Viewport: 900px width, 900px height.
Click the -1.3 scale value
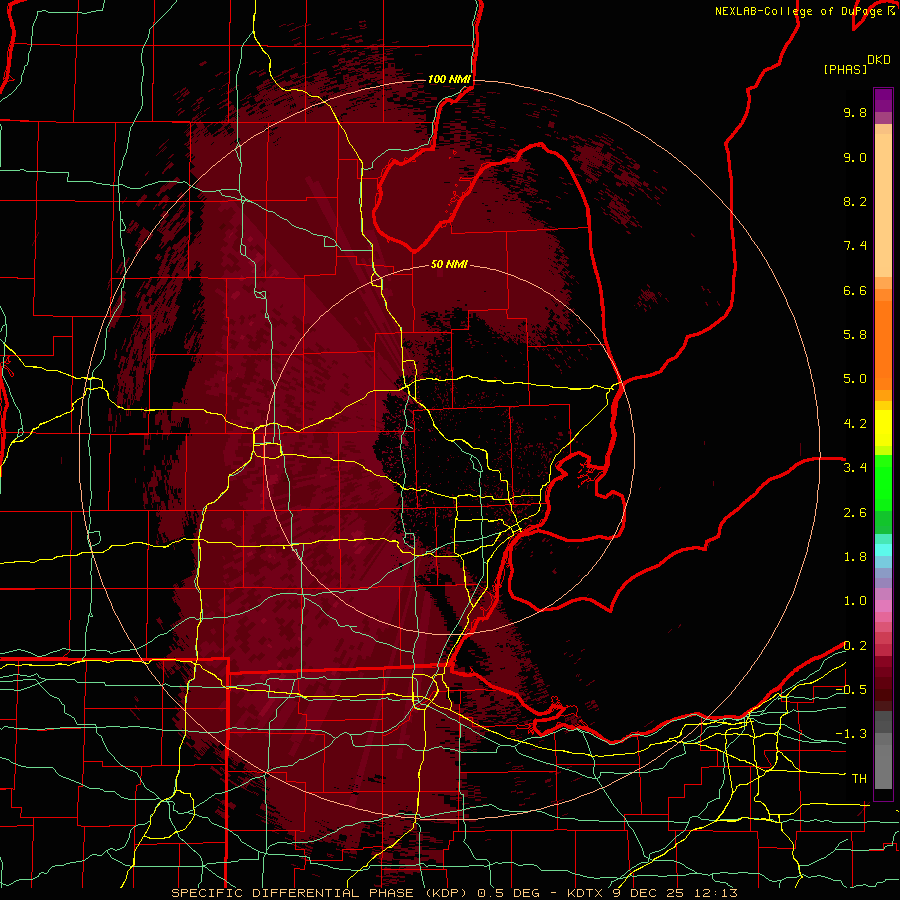(851, 734)
